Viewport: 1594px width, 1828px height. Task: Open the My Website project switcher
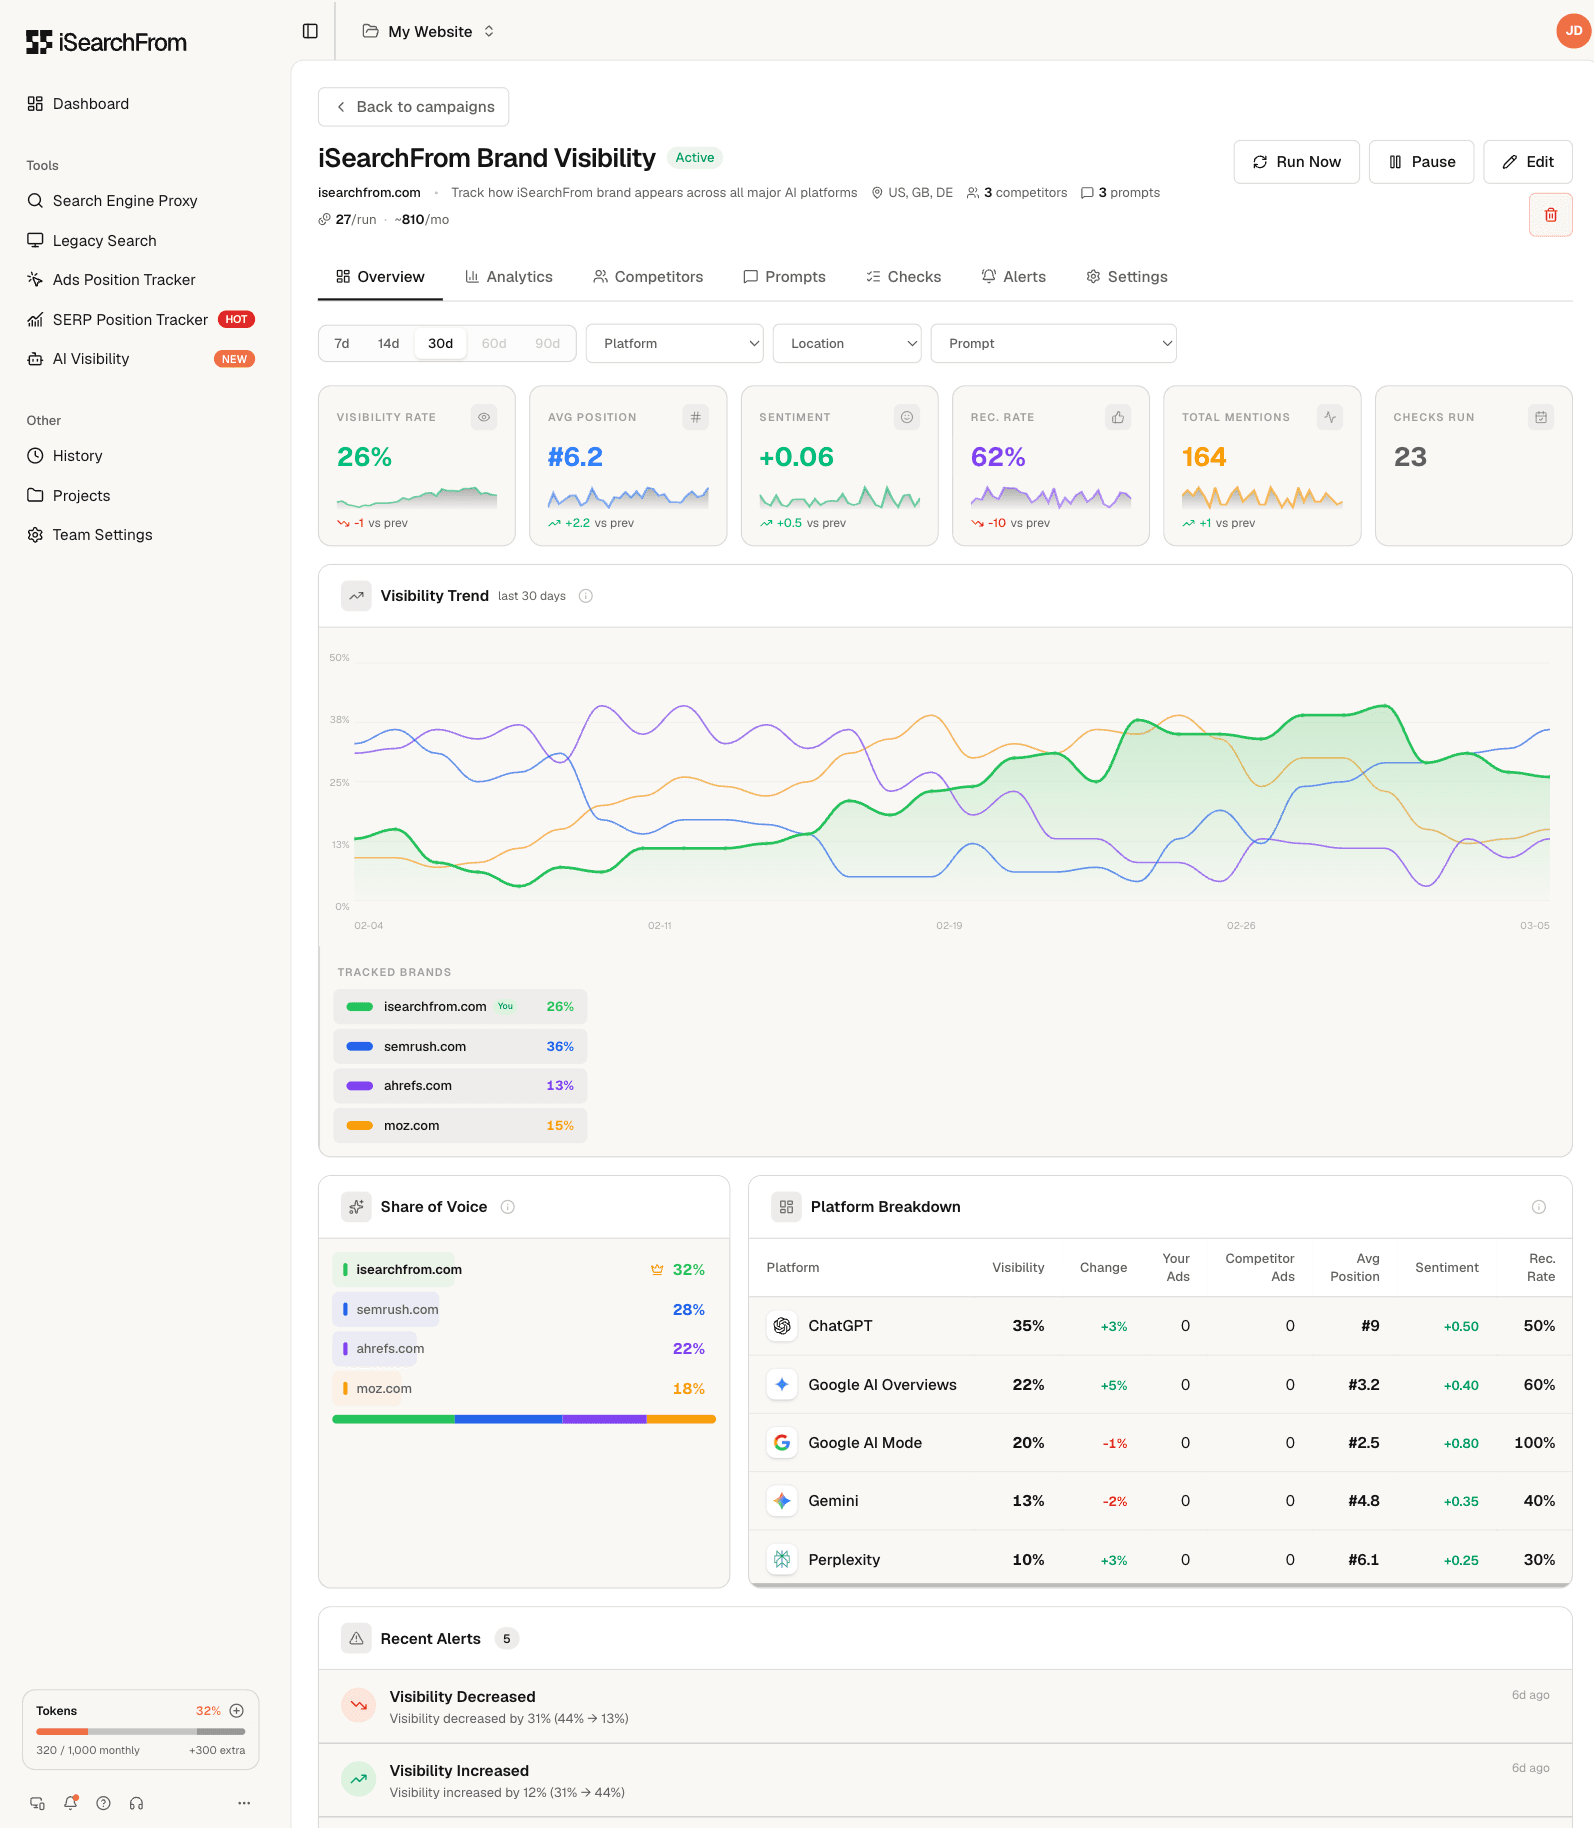[429, 31]
